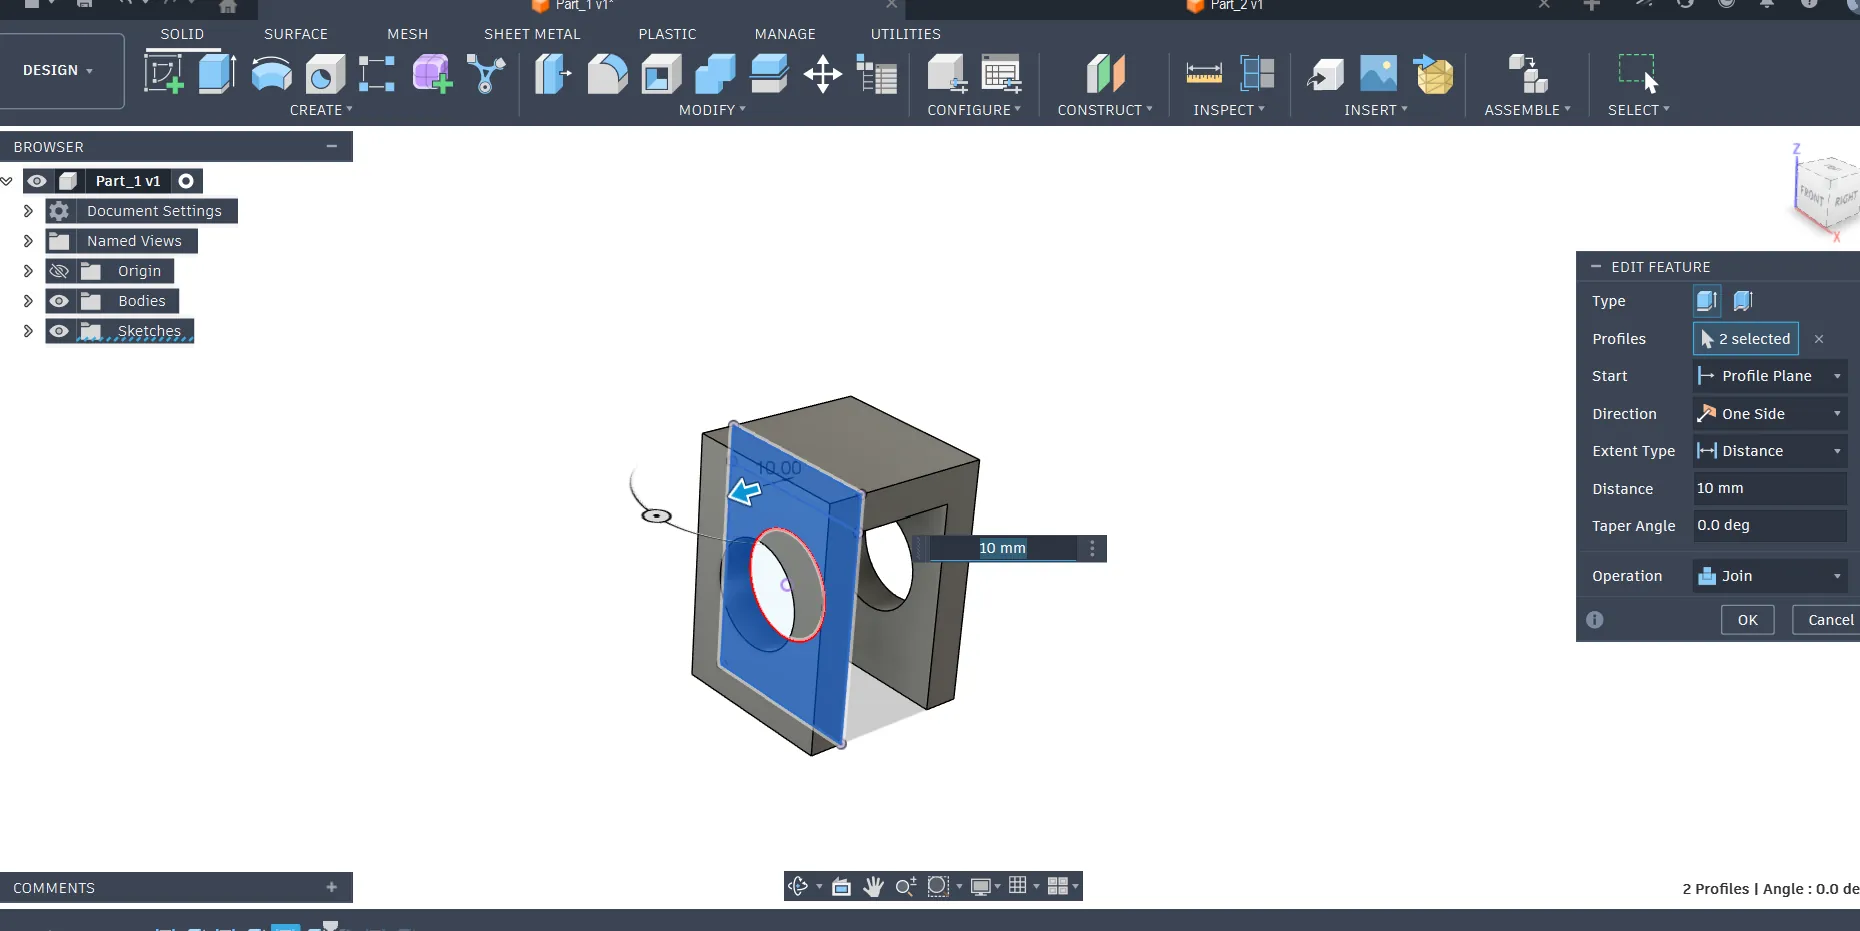Click the Measure tool in Inspect

1203,74
